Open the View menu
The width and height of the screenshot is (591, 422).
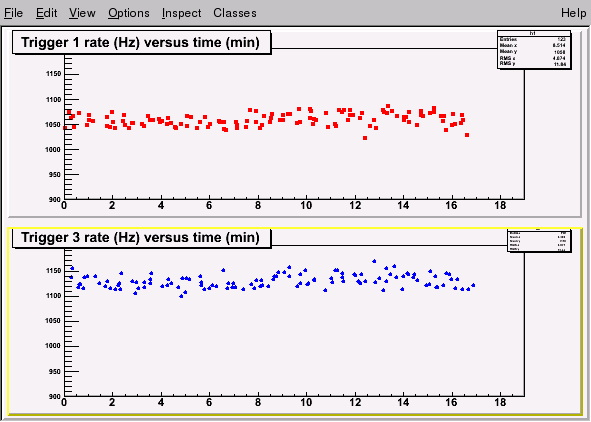pos(82,13)
